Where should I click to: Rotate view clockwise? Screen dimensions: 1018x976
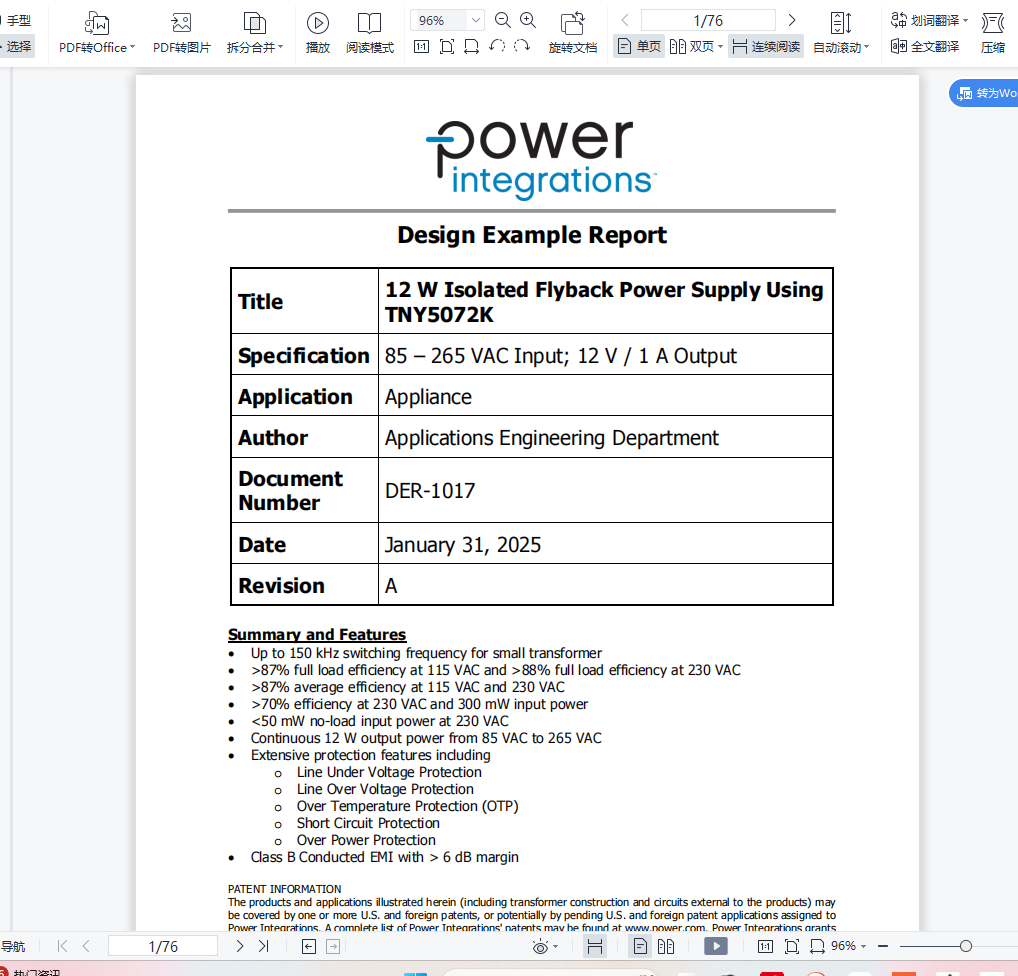522,47
